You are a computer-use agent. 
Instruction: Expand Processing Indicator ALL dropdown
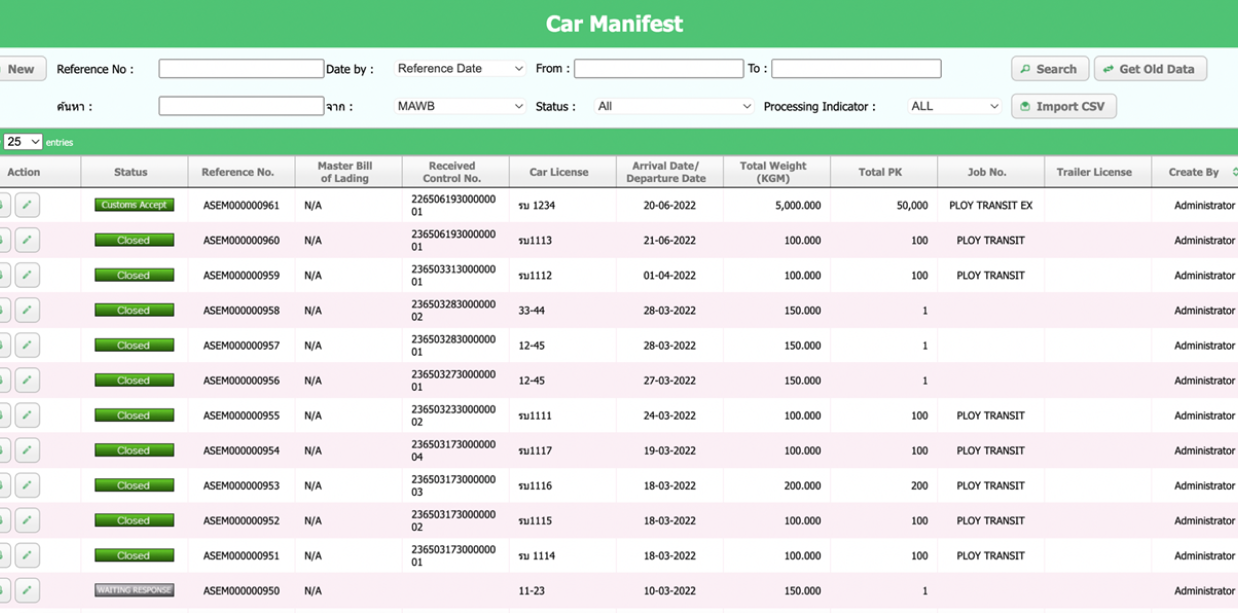[954, 106]
